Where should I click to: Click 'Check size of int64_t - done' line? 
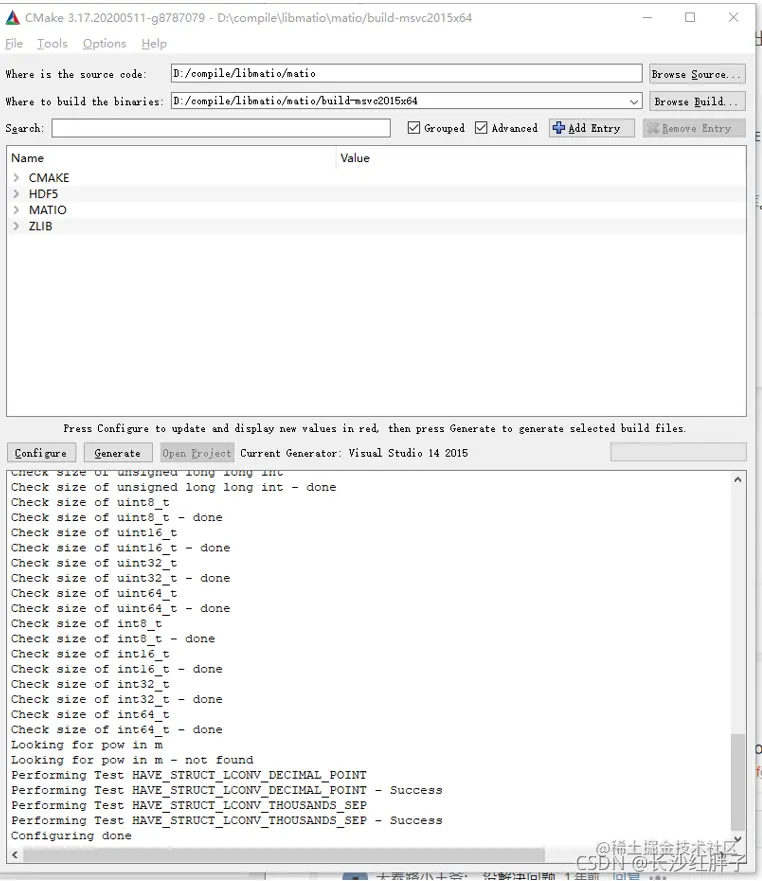(117, 729)
